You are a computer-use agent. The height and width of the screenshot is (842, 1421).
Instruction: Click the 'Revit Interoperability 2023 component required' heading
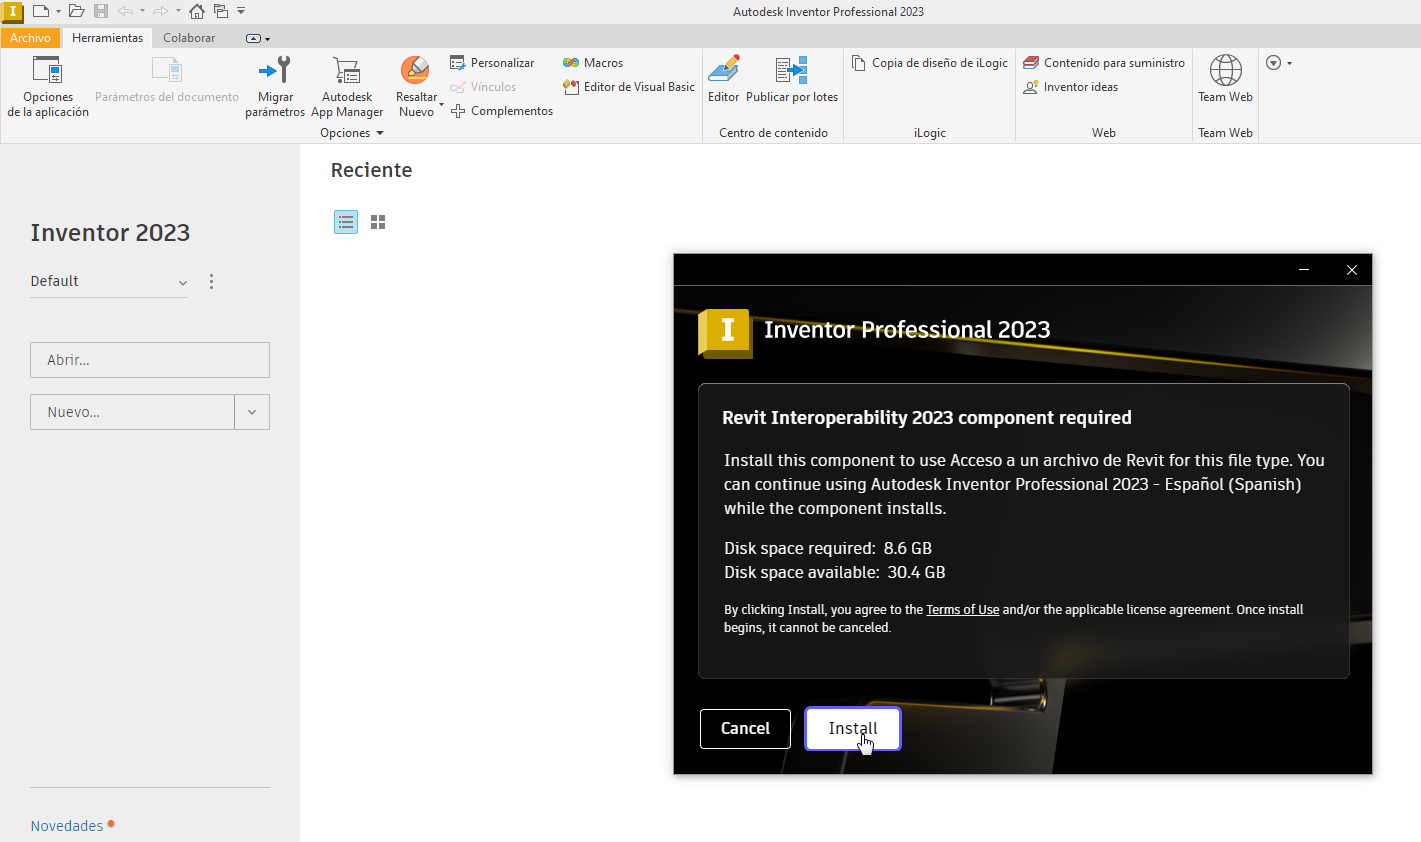pos(927,418)
